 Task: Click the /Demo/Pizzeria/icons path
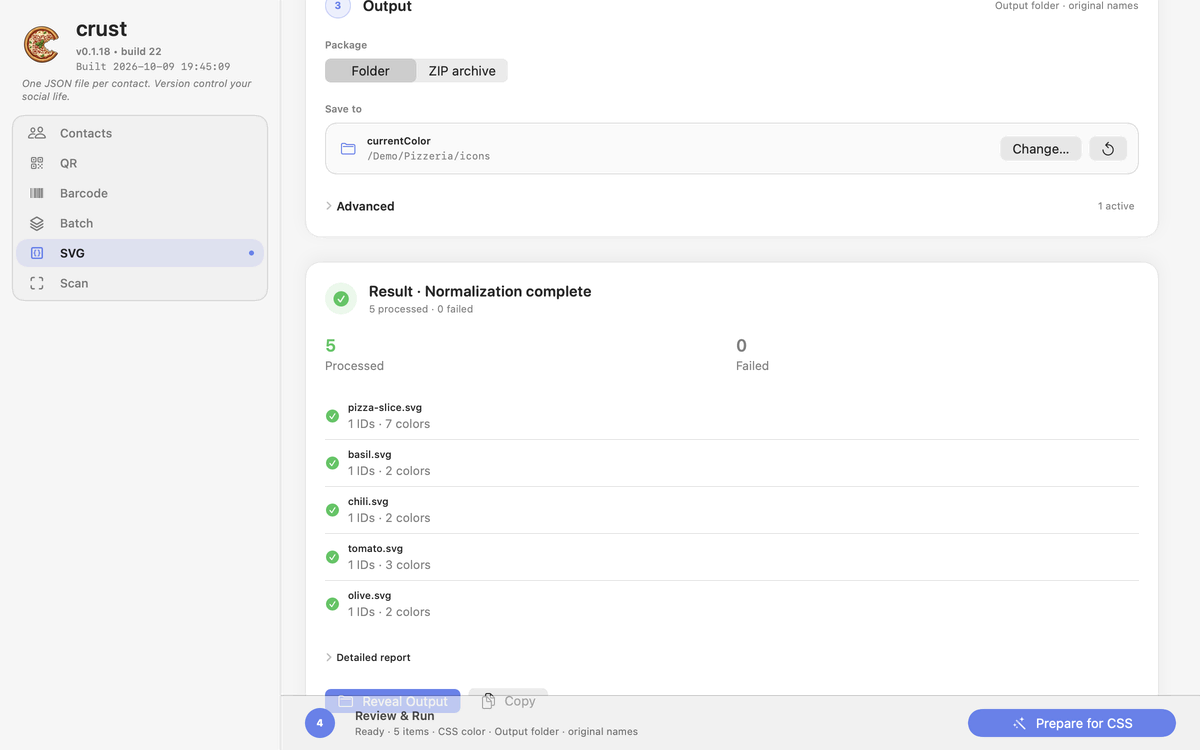[x=428, y=156]
